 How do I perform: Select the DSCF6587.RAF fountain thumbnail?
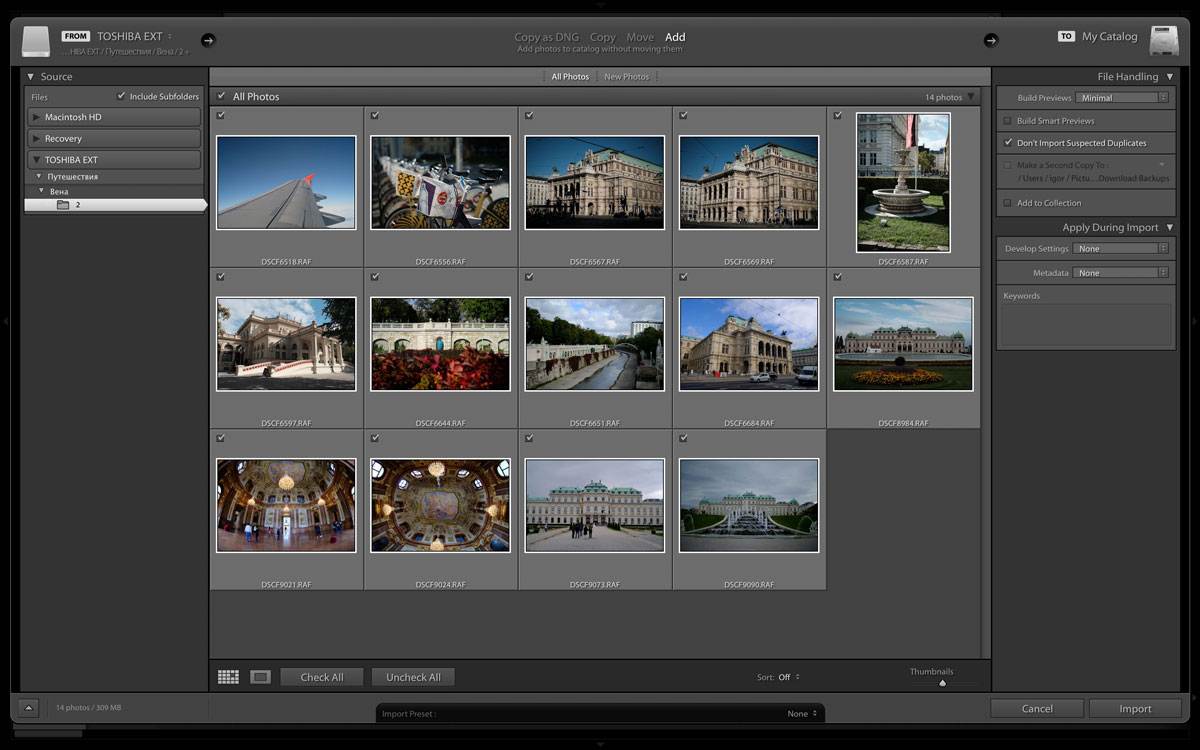(x=903, y=182)
